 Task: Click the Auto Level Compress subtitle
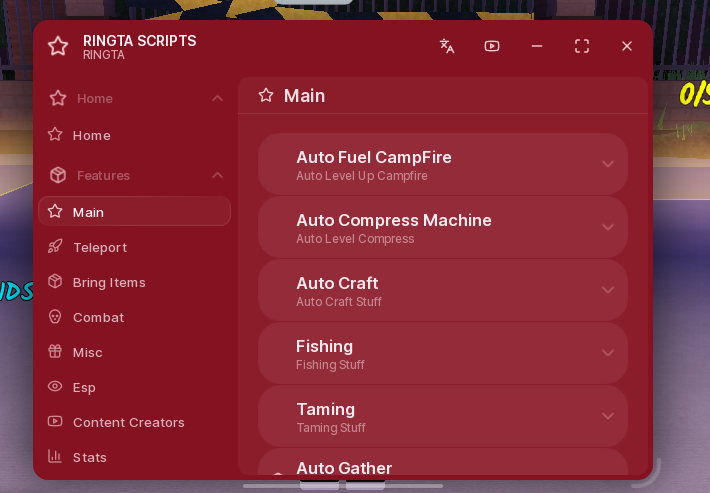[355, 239]
